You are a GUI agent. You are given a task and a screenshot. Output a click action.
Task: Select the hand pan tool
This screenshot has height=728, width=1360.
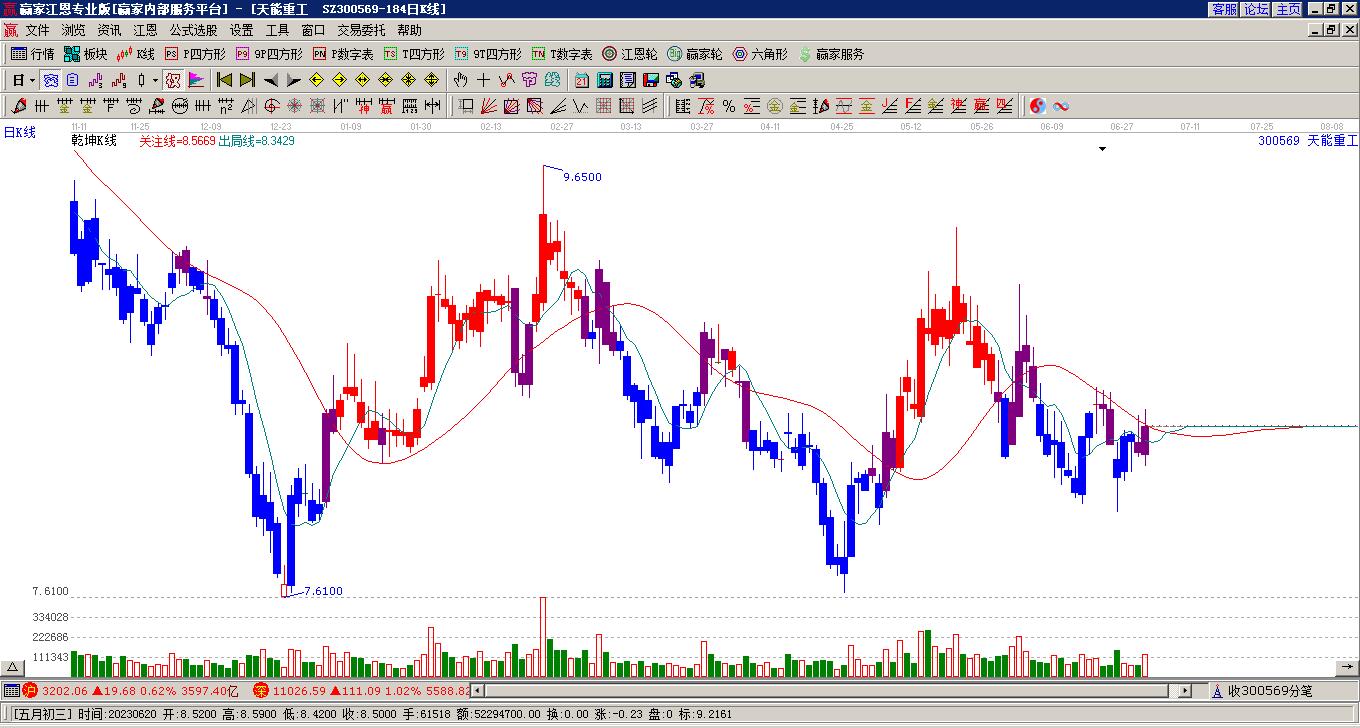460,80
